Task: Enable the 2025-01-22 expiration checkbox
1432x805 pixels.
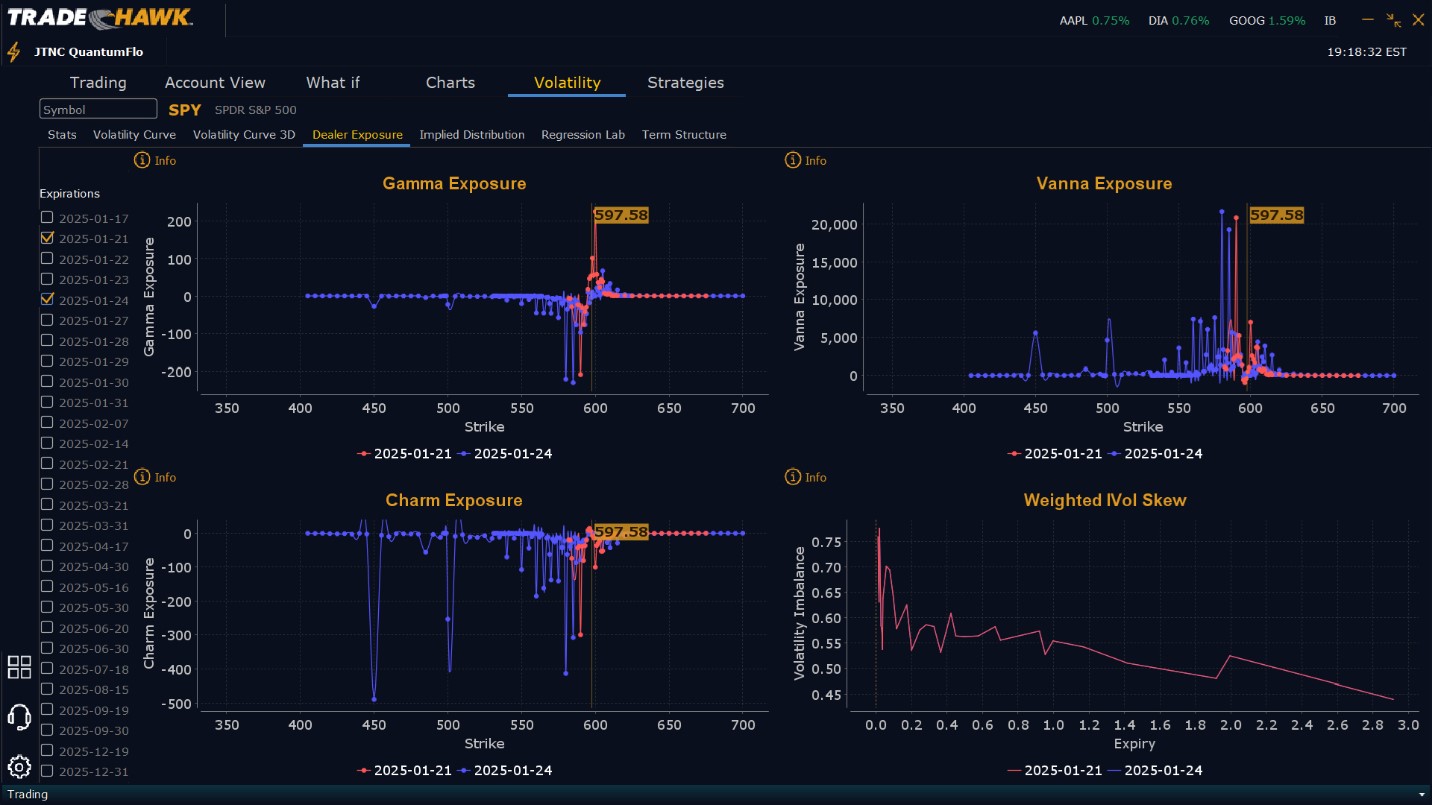Action: [x=46, y=258]
